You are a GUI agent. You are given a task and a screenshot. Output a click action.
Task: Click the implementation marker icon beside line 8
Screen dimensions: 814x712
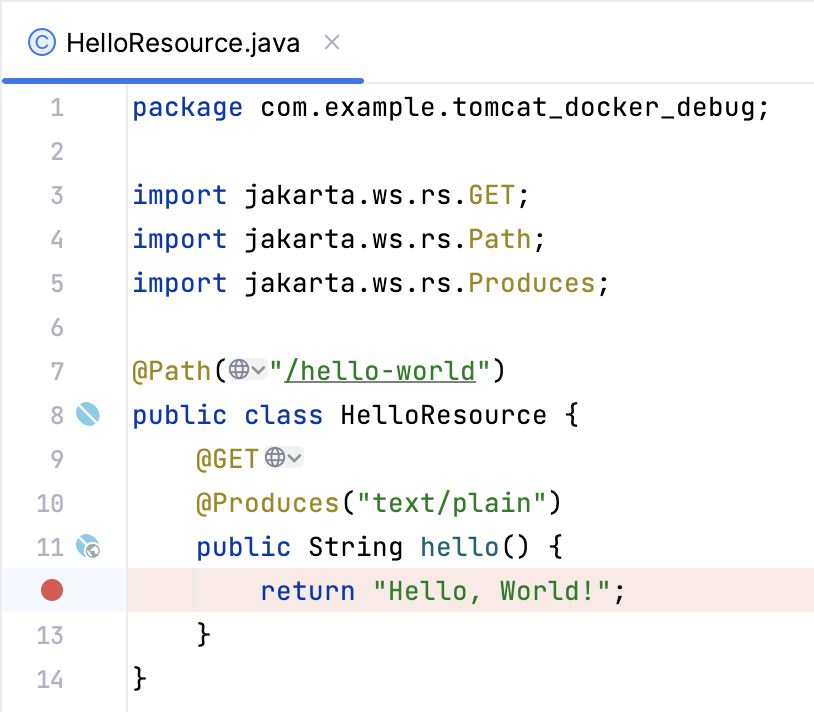tap(89, 415)
